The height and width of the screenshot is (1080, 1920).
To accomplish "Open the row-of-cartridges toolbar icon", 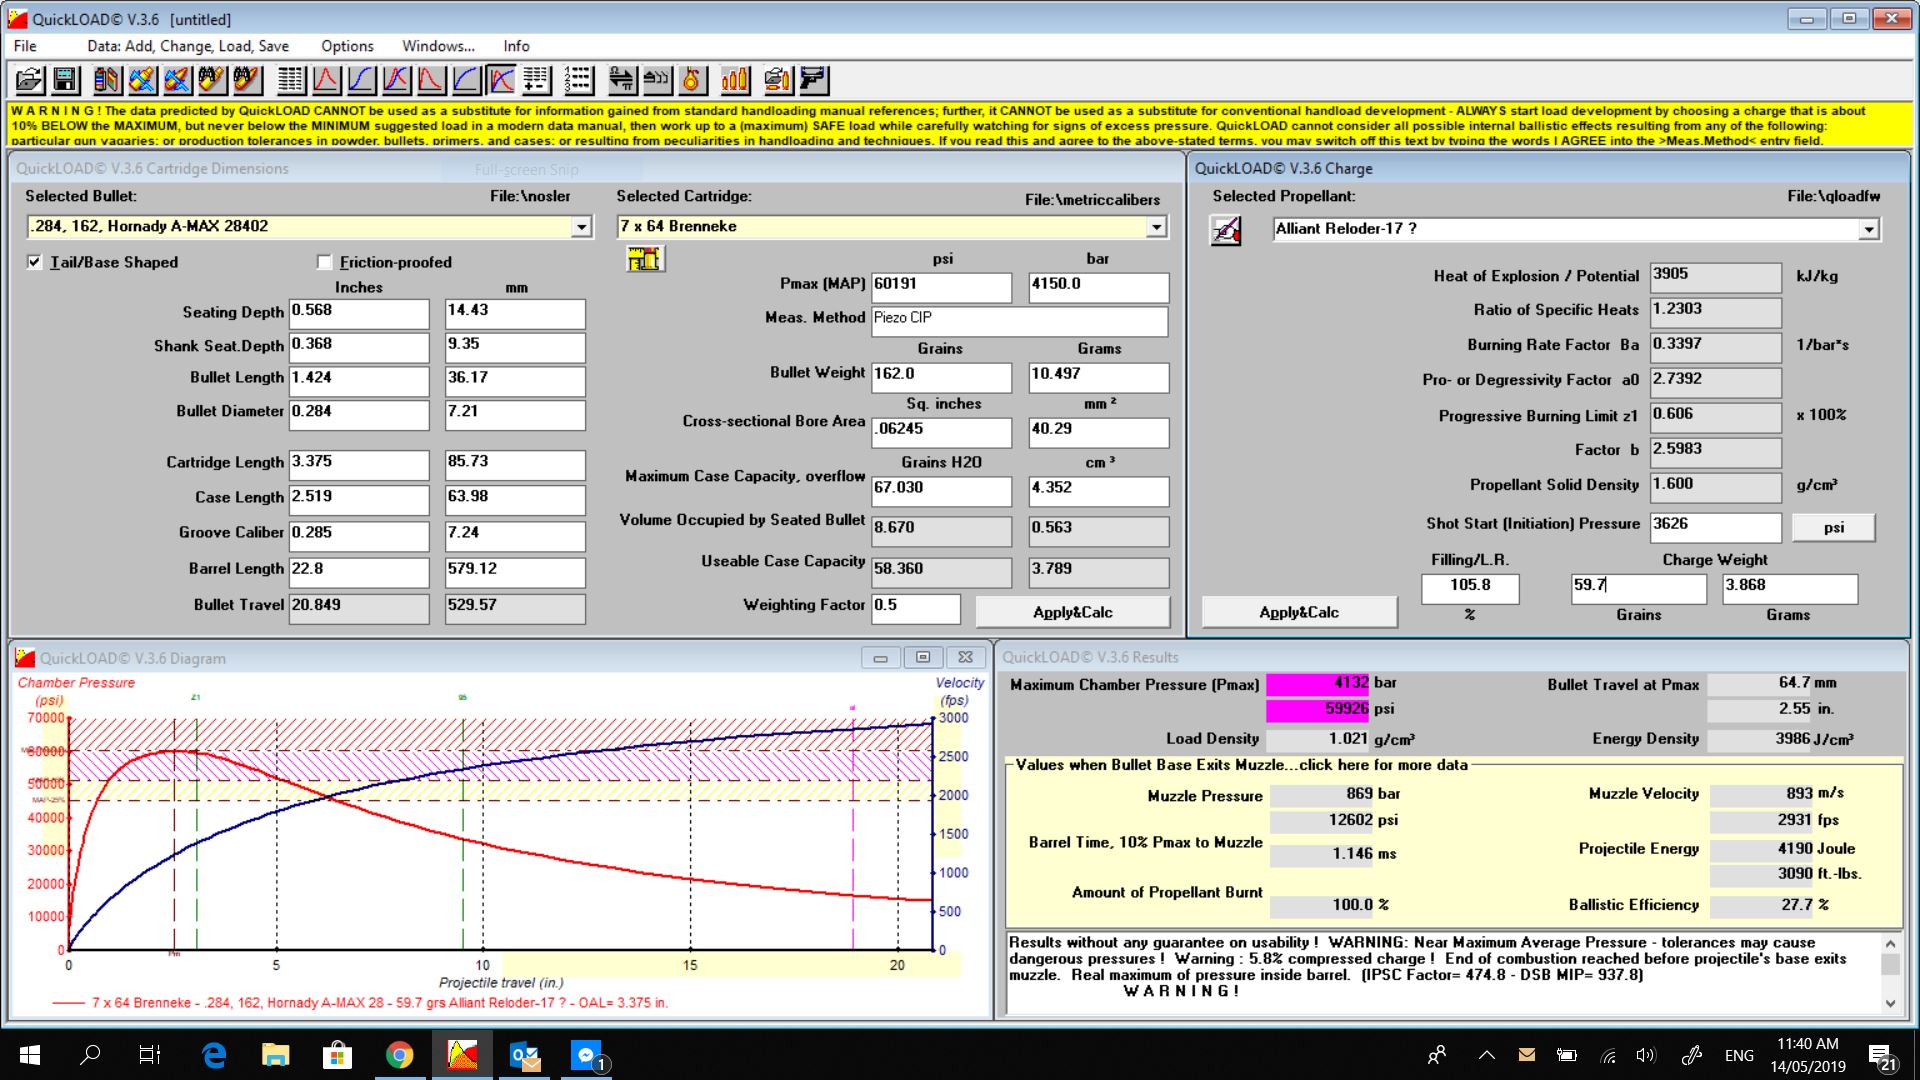I will [735, 79].
